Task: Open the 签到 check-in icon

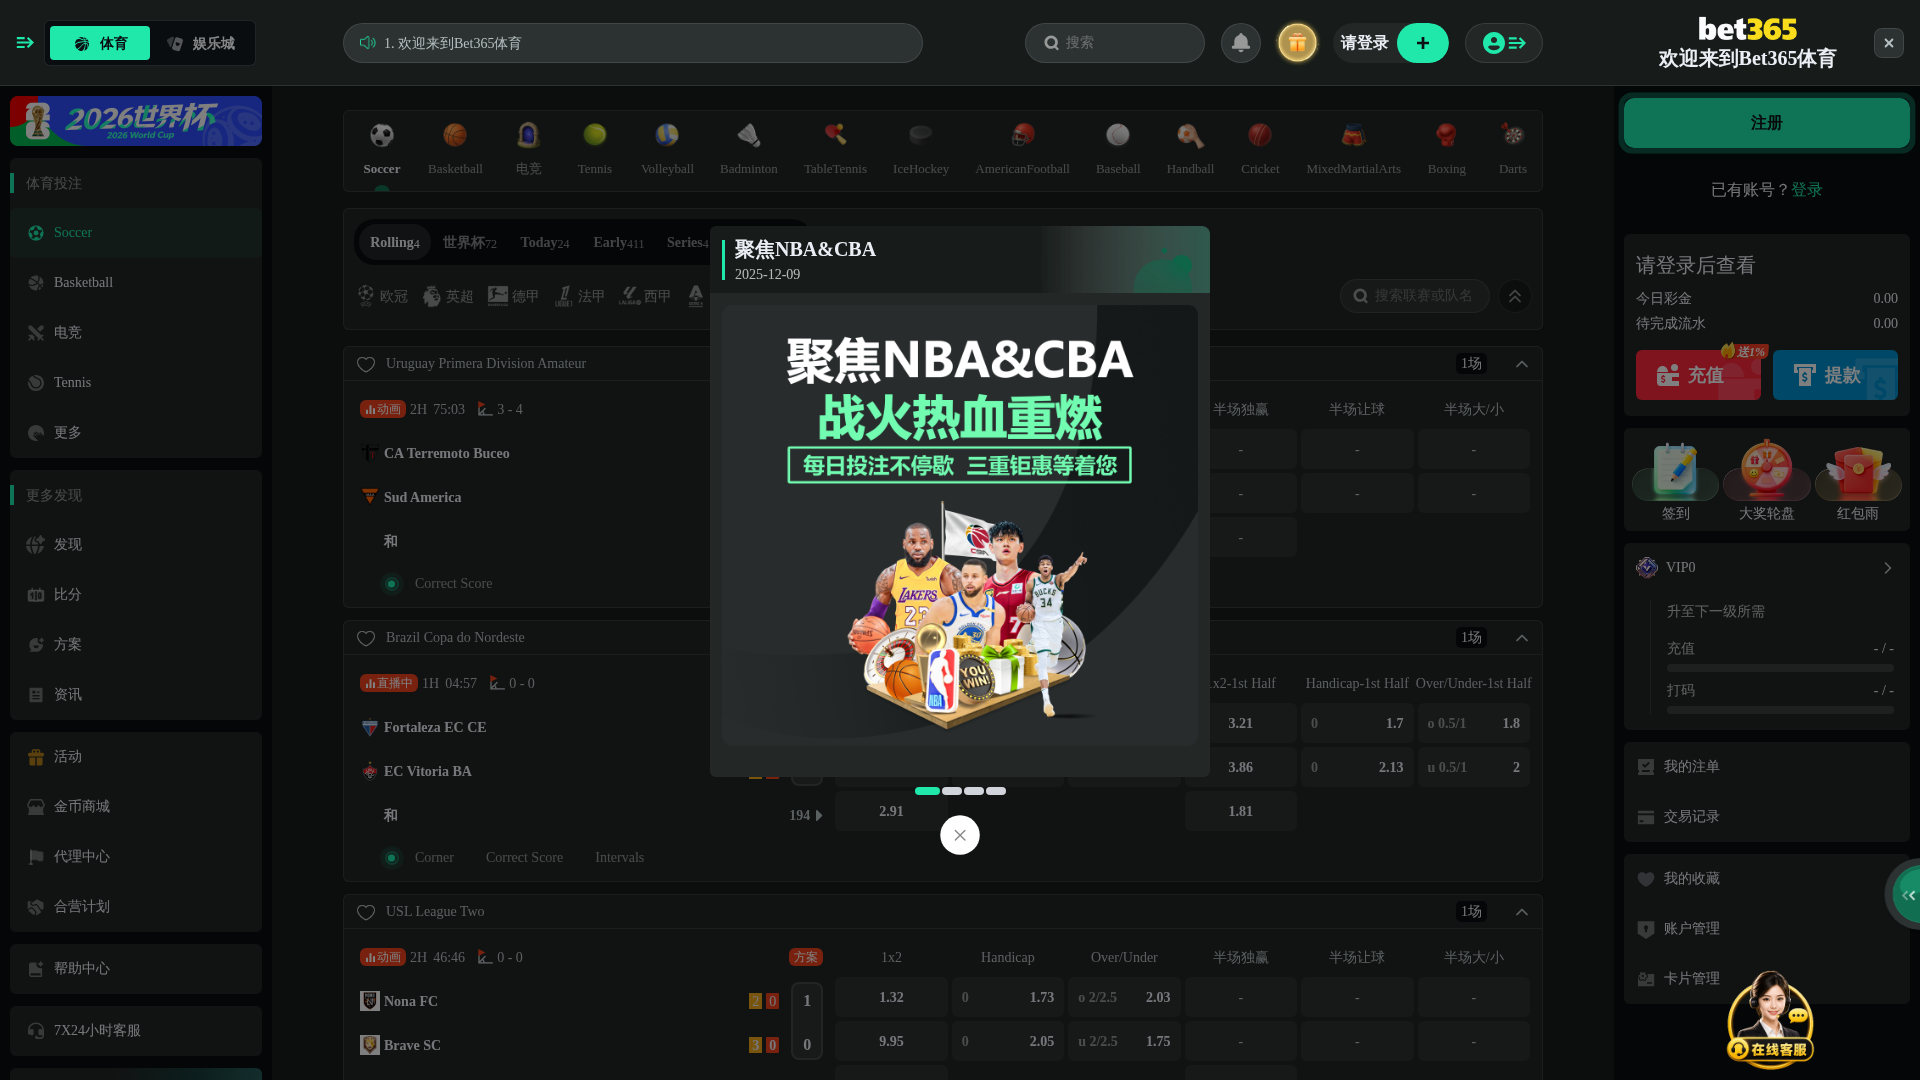Action: click(1675, 472)
